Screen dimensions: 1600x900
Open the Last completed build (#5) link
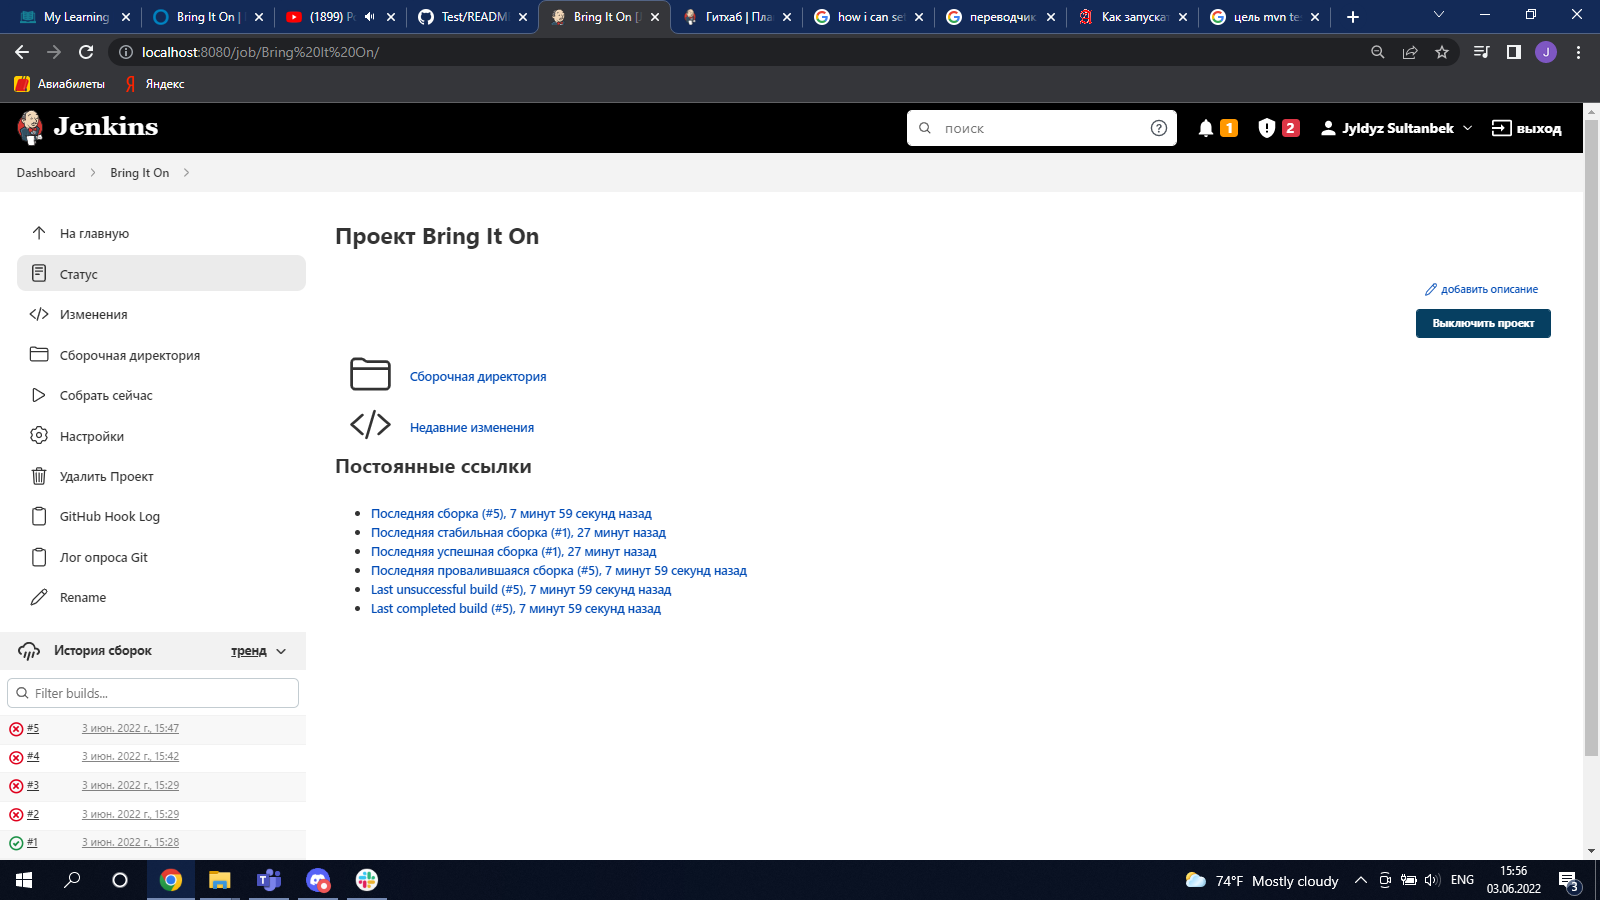pos(516,609)
